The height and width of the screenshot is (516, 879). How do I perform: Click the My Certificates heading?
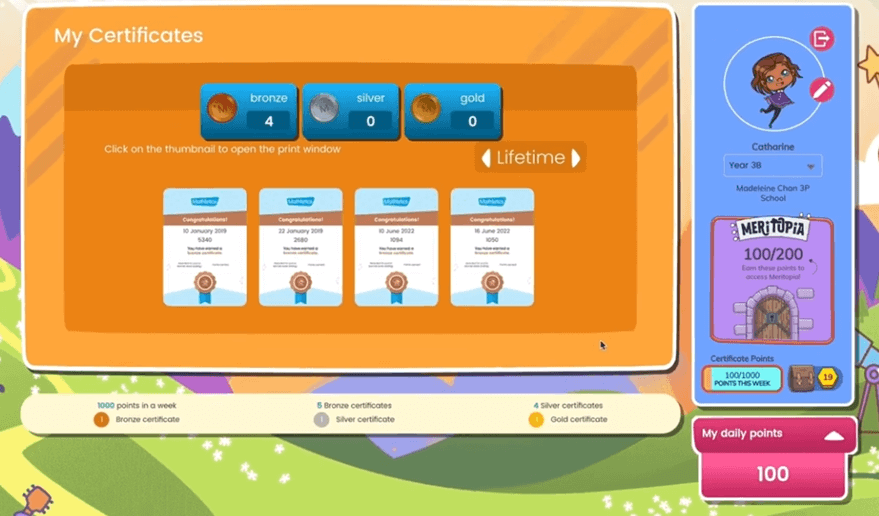coord(128,36)
